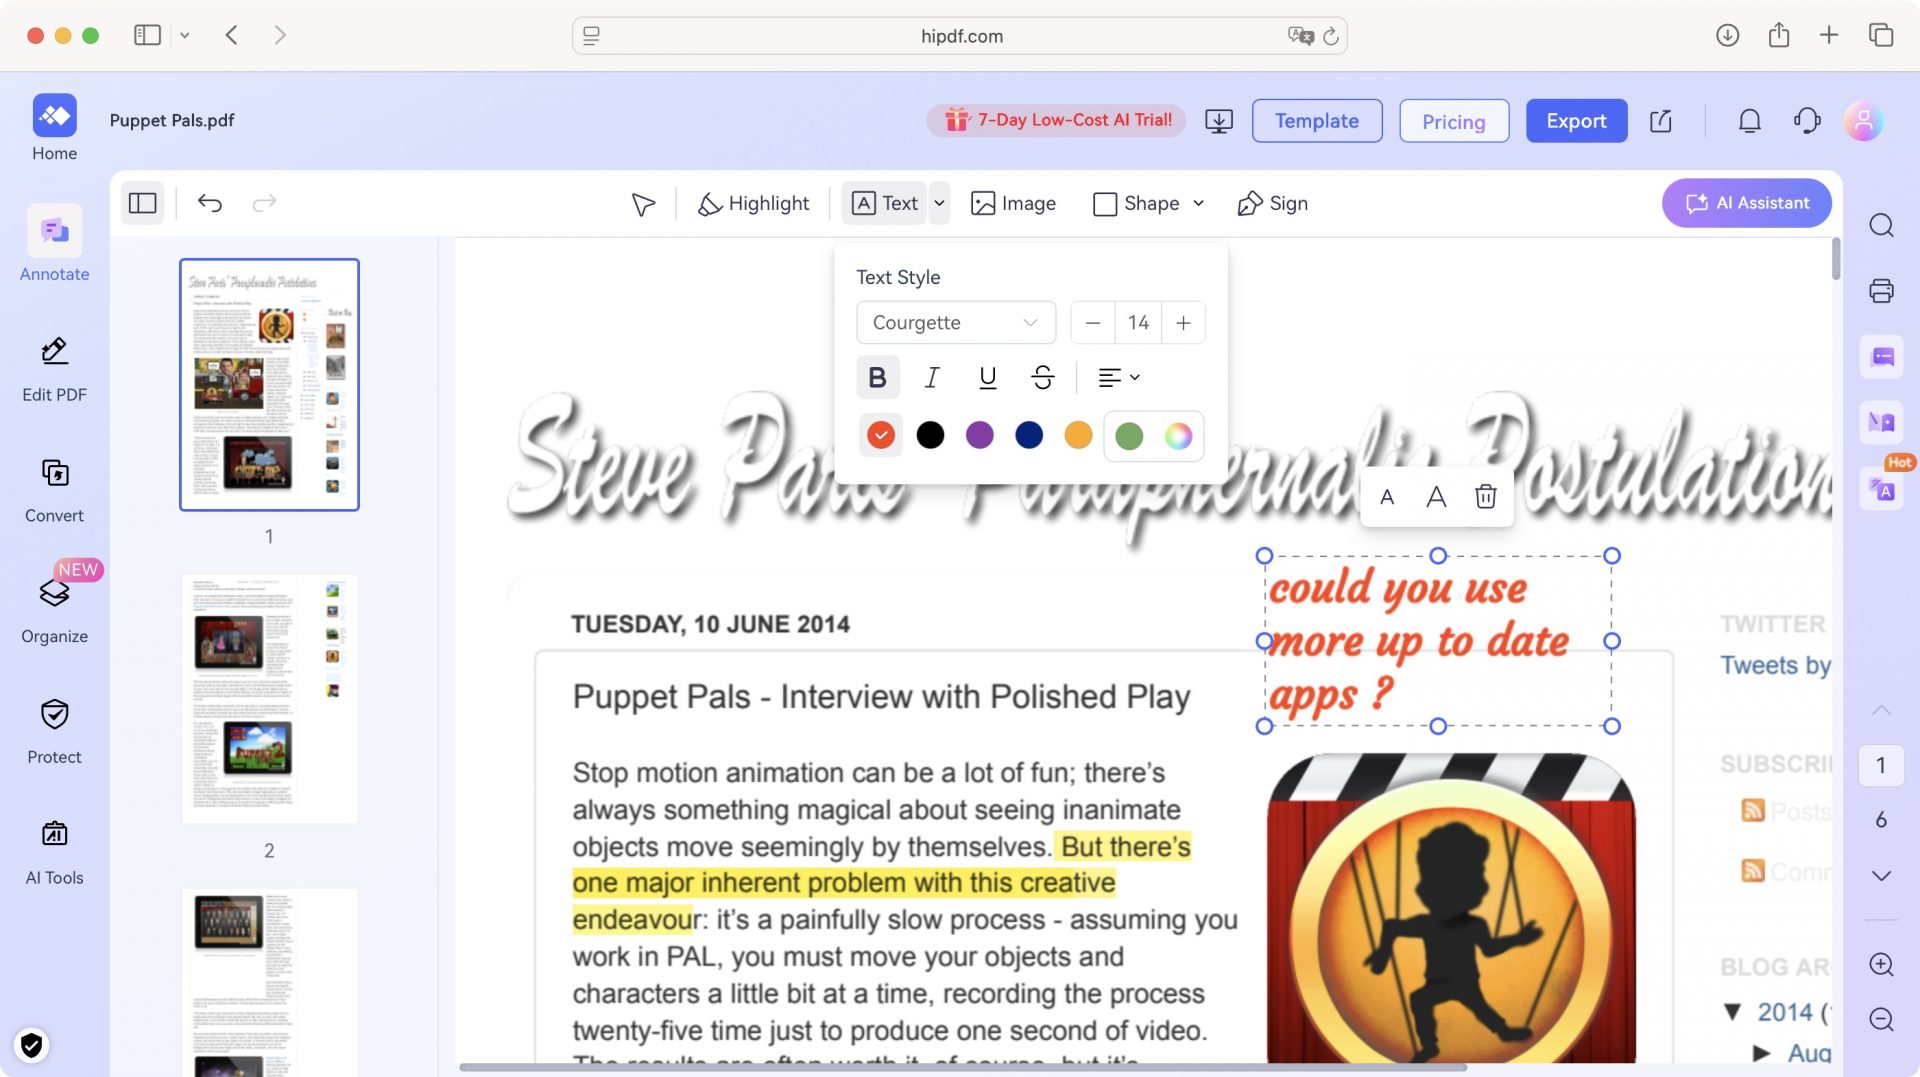Select the Text annotation tool
Viewport: 1920px width, 1077px height.
(x=884, y=203)
